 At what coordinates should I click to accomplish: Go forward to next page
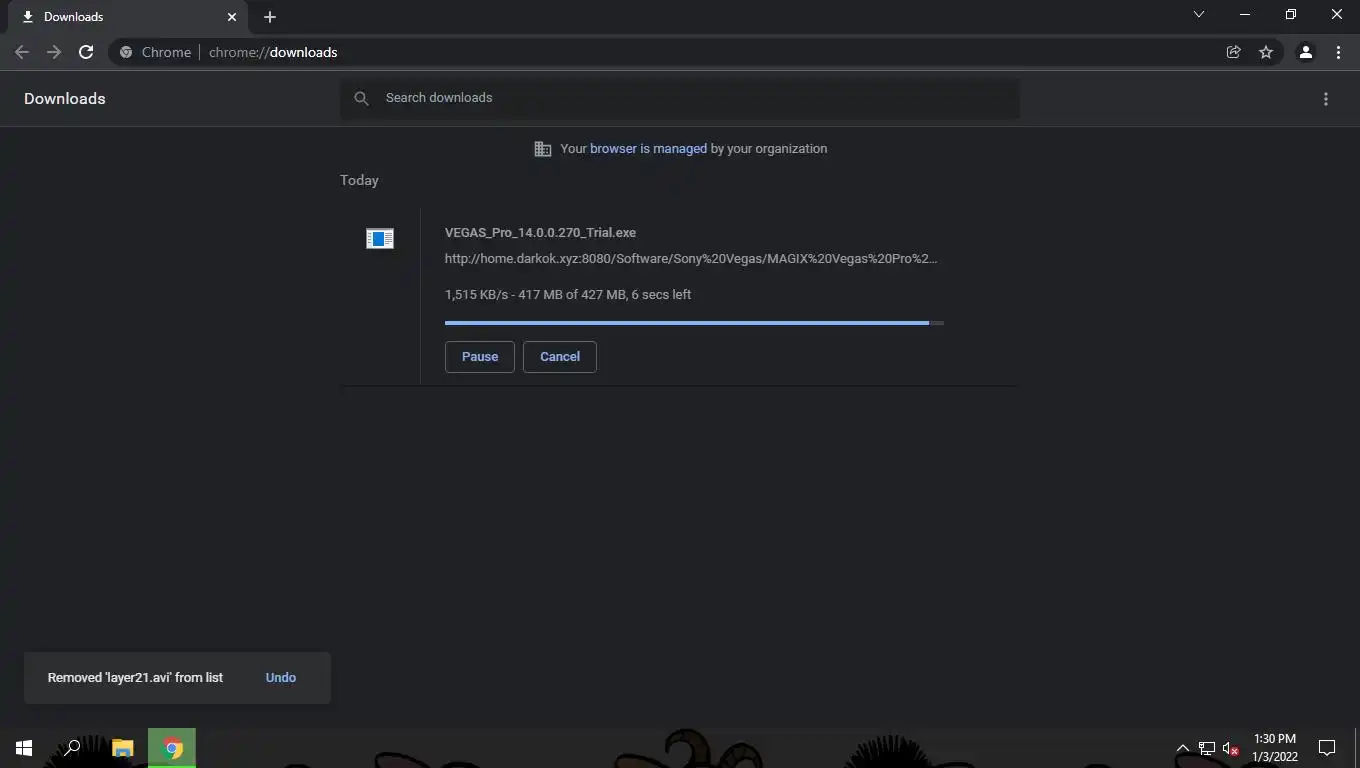(x=54, y=52)
